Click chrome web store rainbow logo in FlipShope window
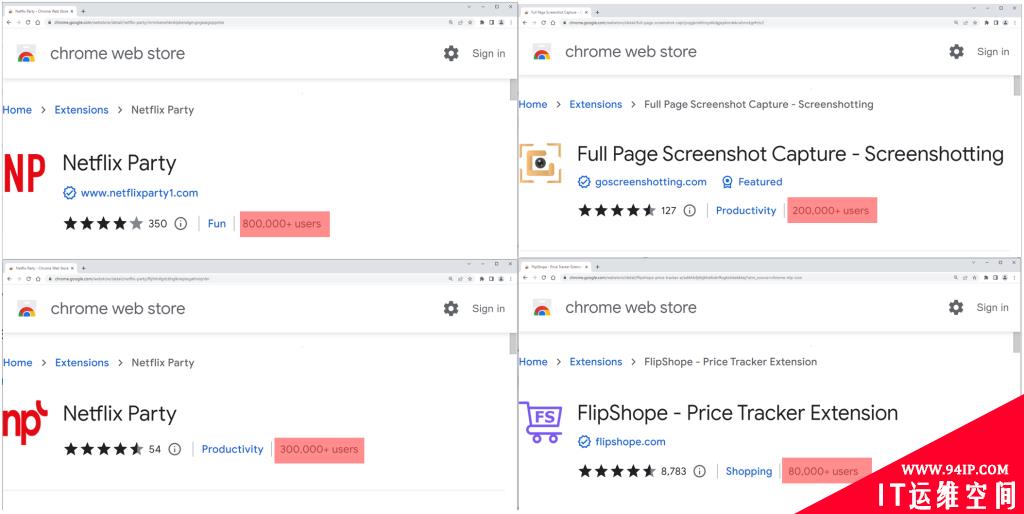1024x514 pixels. tap(542, 308)
